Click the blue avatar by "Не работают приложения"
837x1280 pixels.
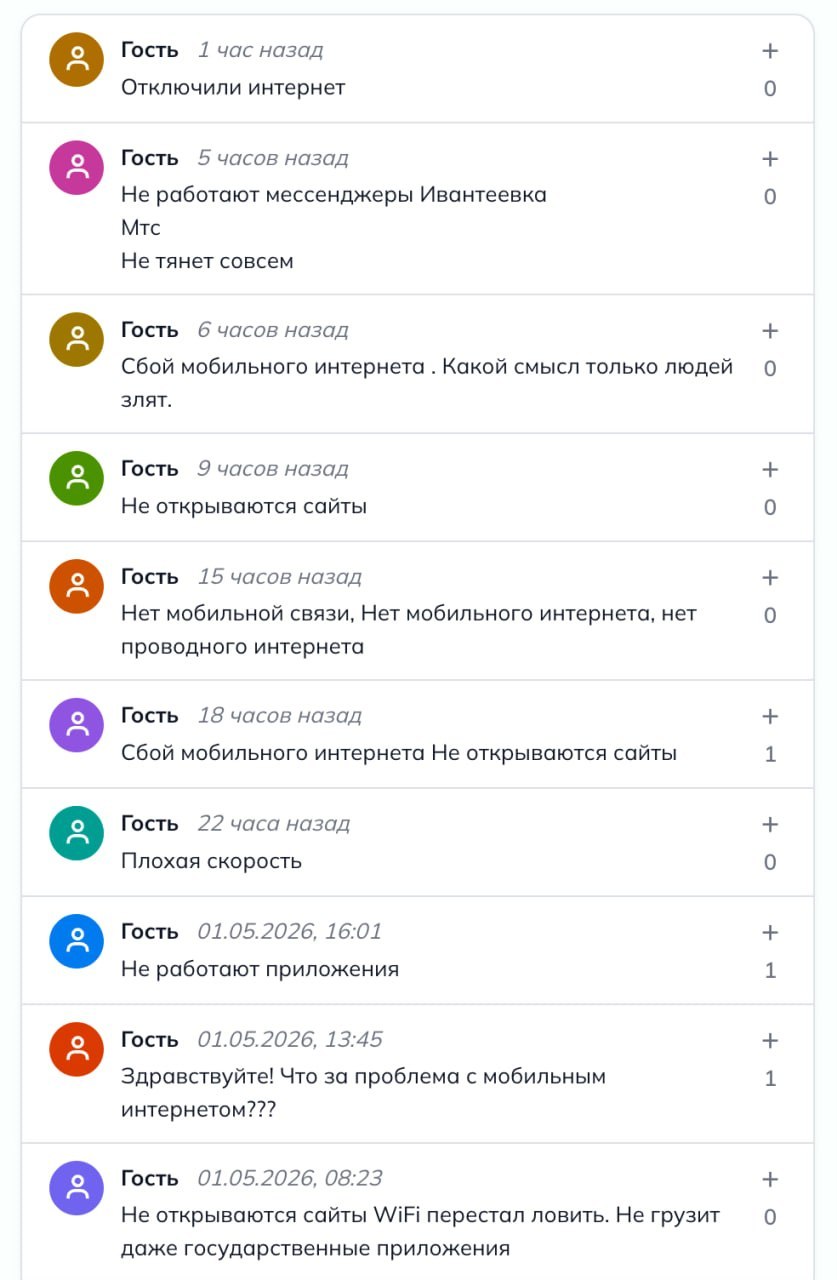coord(77,941)
